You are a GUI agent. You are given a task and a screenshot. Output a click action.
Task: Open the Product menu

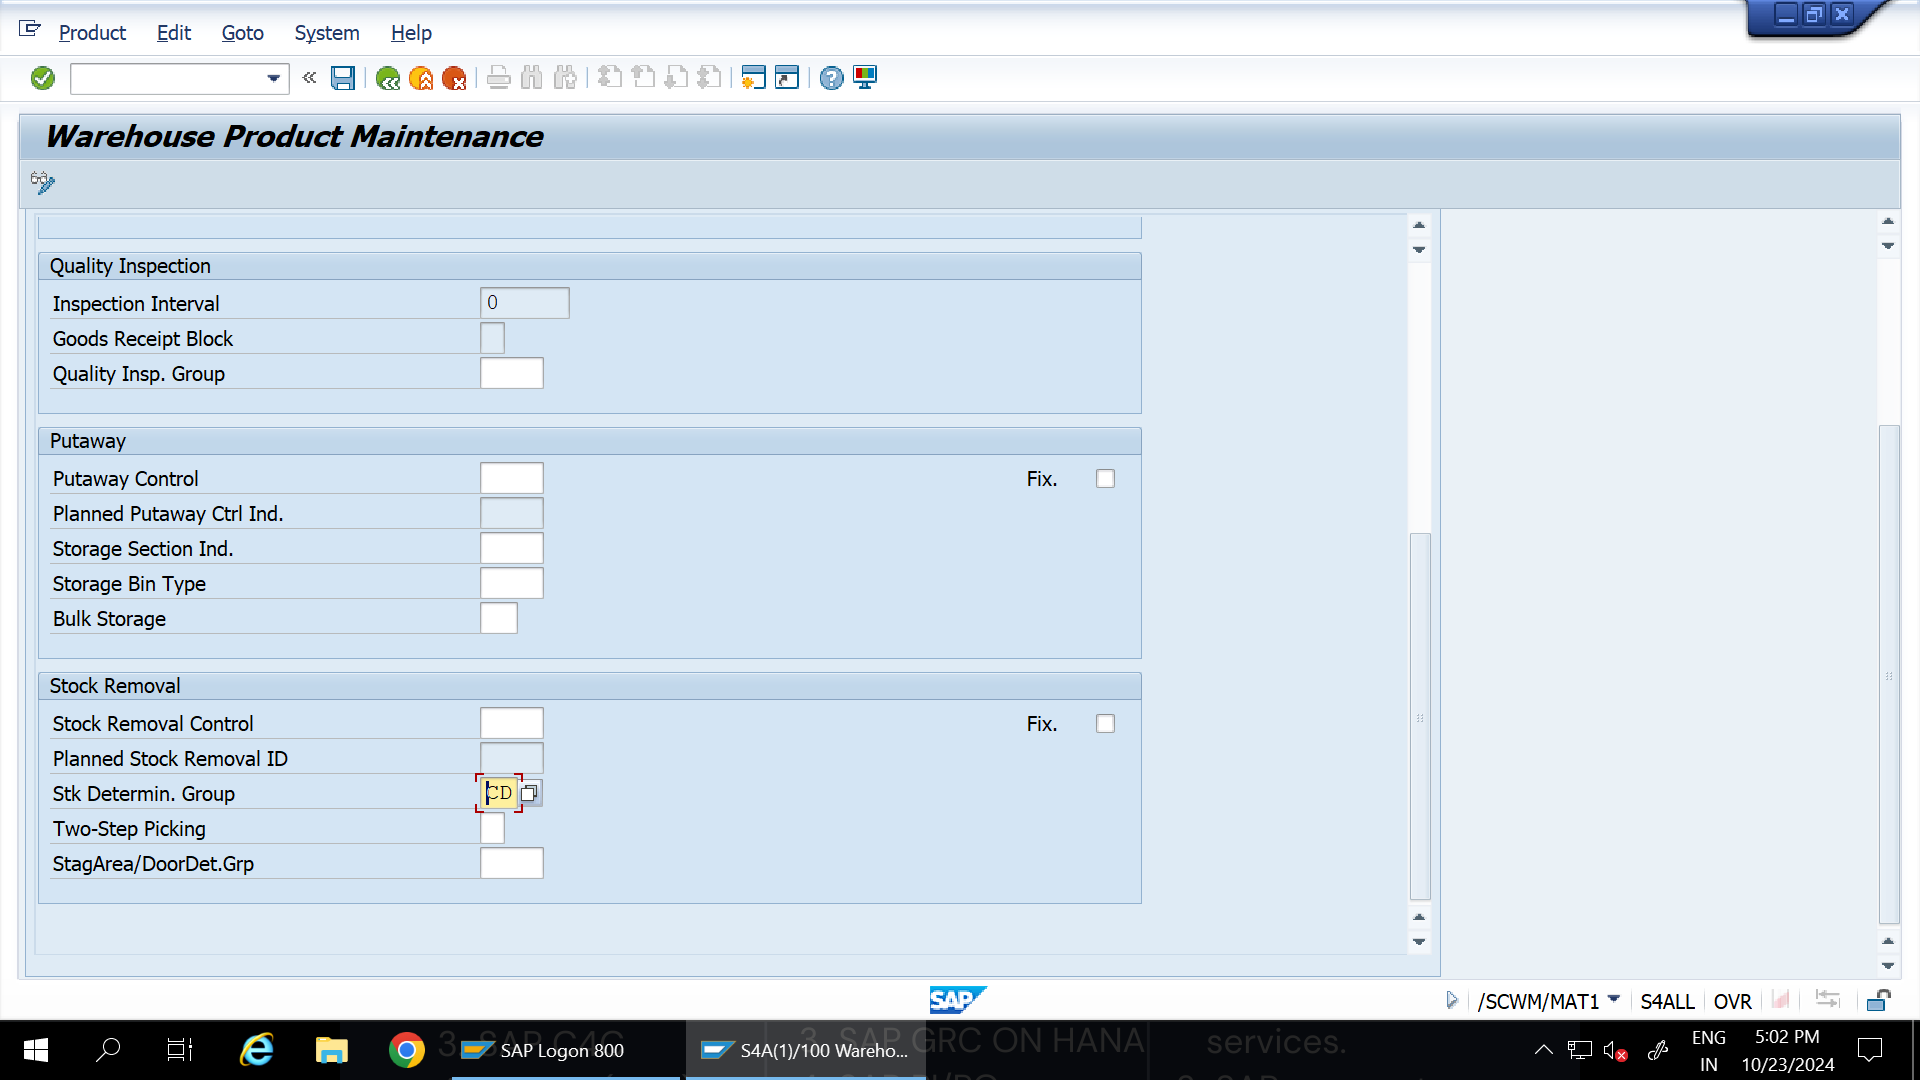(x=91, y=33)
